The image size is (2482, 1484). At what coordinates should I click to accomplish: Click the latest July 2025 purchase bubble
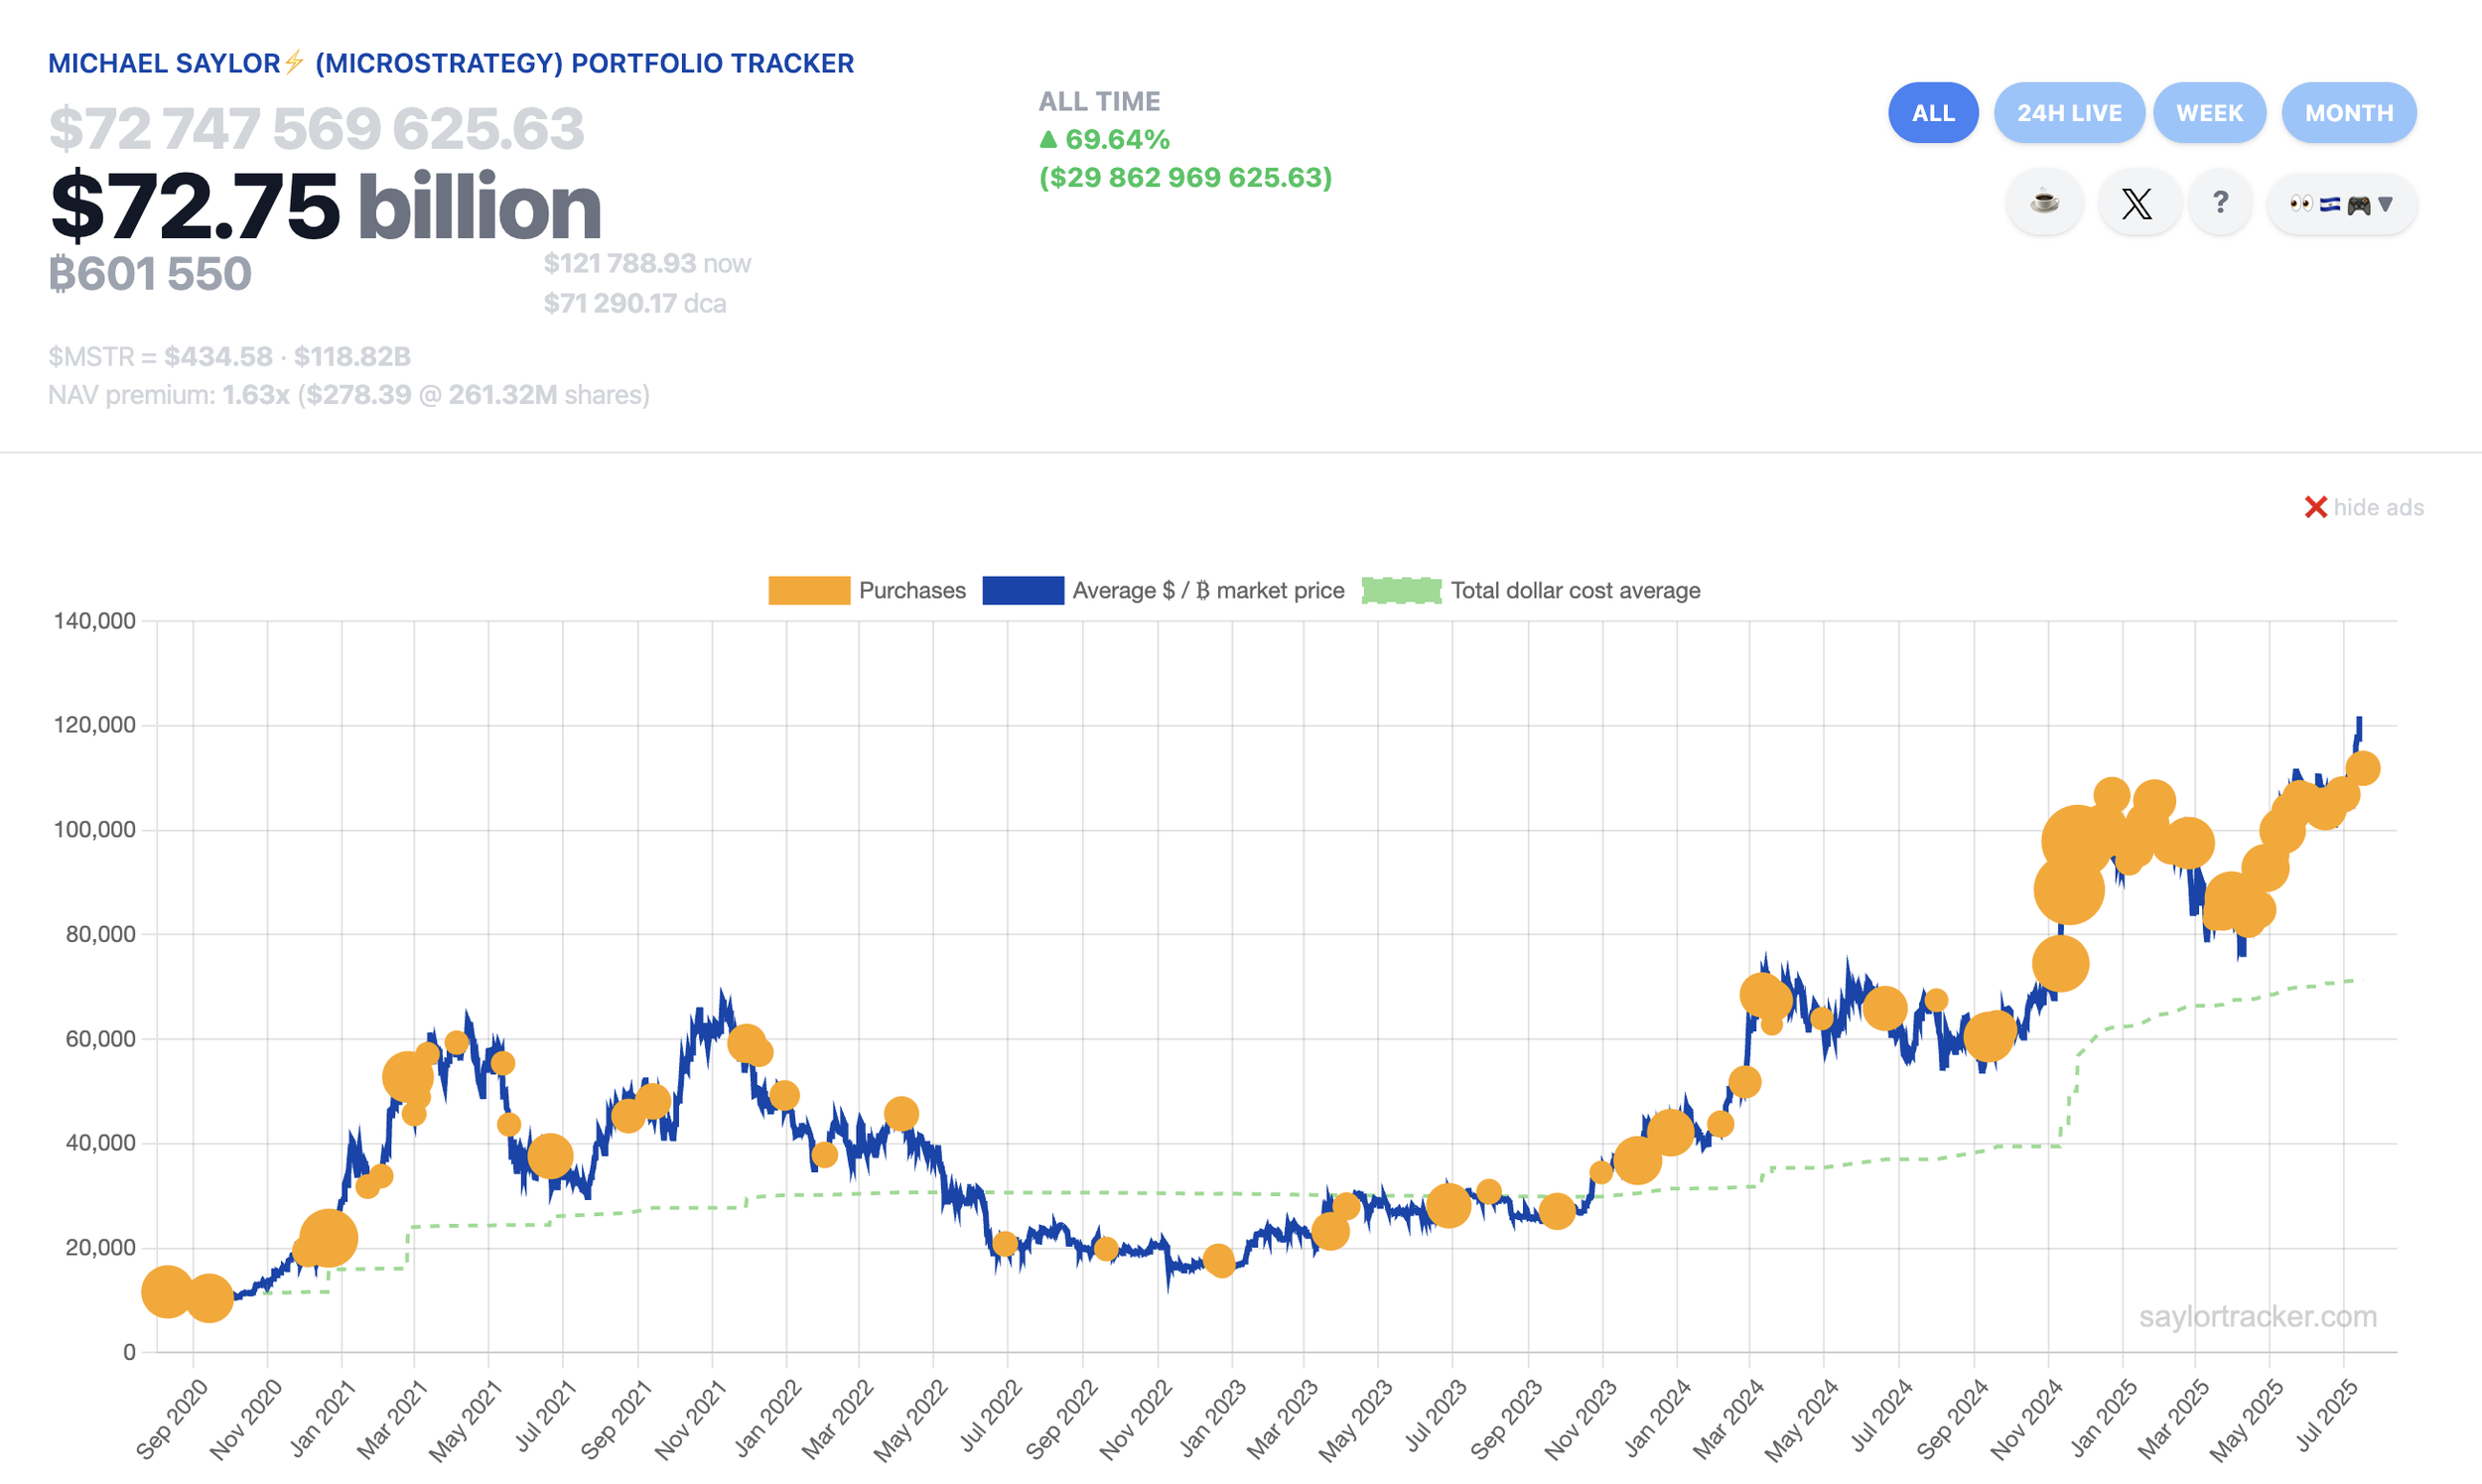tap(2362, 768)
